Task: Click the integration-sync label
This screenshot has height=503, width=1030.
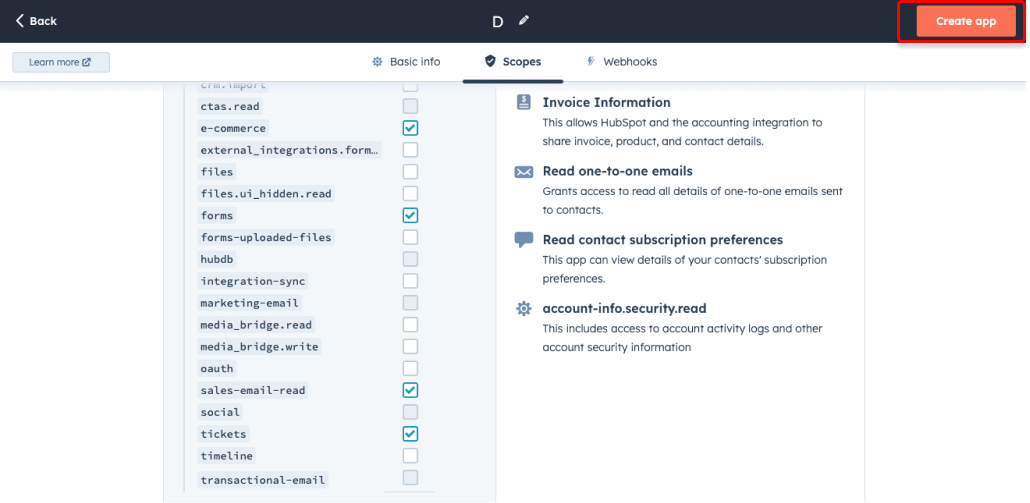Action: (253, 281)
